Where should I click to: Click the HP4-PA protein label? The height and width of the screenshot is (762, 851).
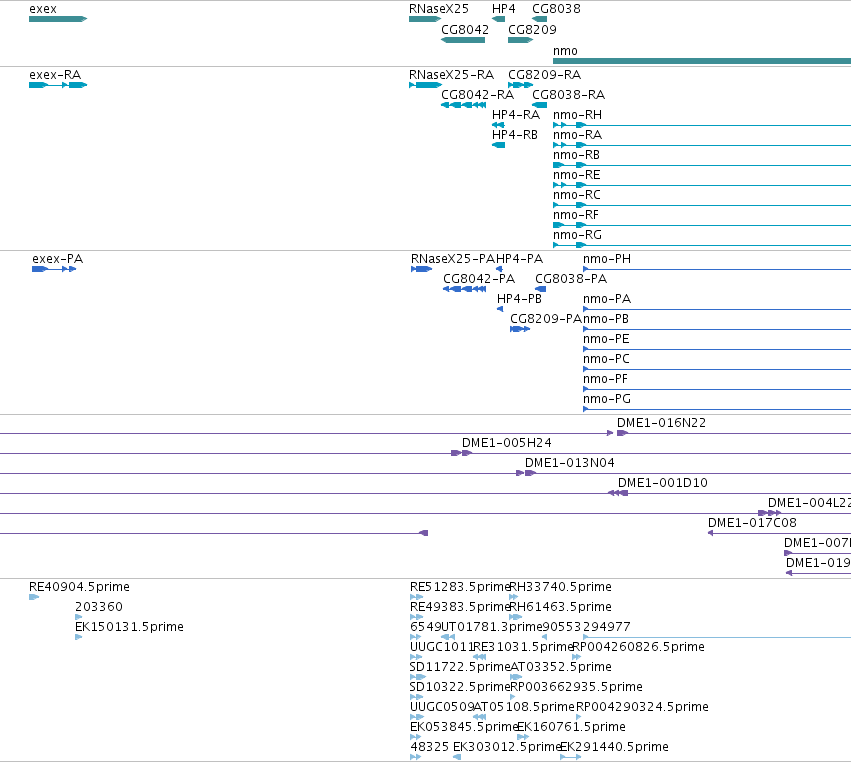[519, 259]
